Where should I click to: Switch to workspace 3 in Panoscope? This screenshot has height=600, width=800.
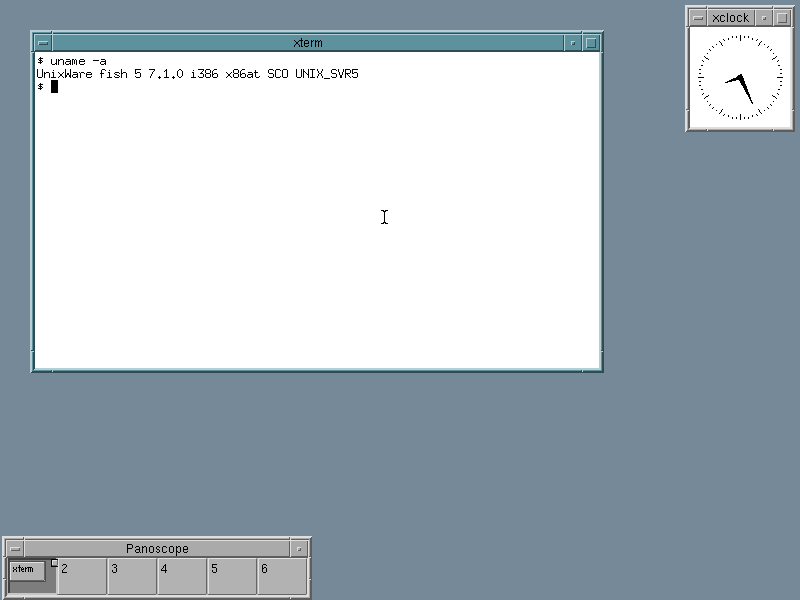(x=132, y=576)
